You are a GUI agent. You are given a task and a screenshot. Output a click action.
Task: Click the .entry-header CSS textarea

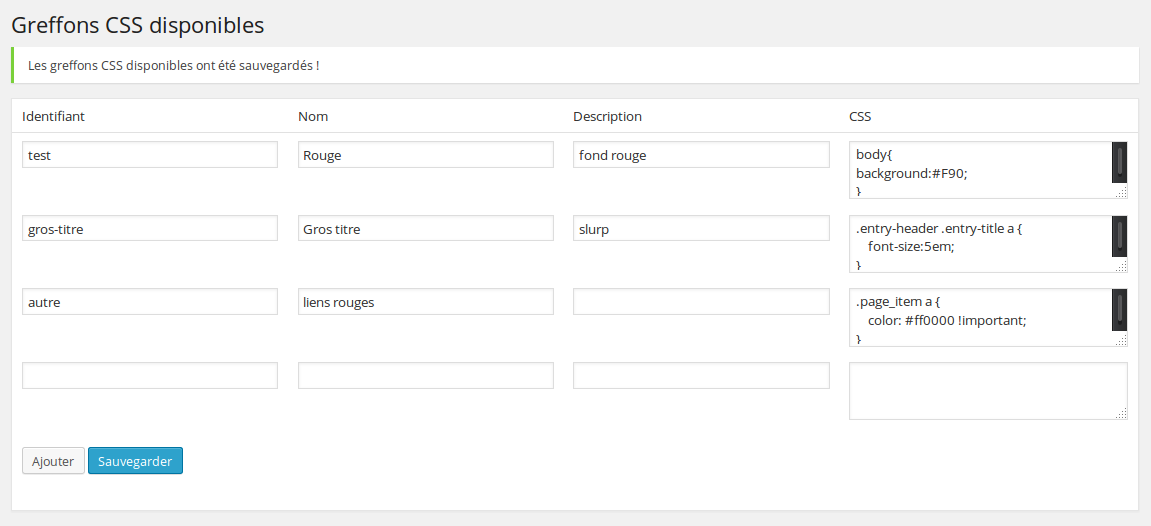click(980, 244)
